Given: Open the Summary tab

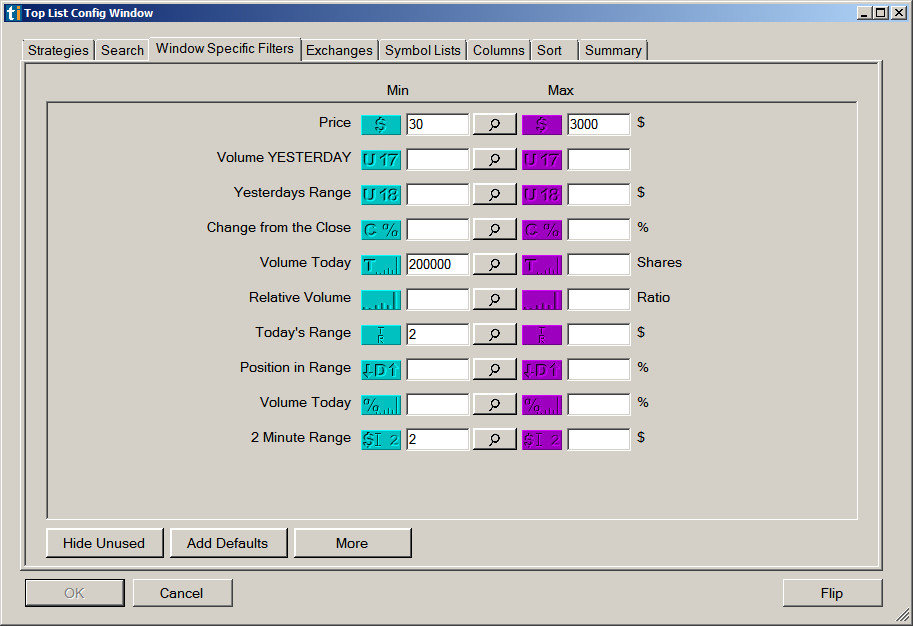Looking at the screenshot, I should point(613,50).
